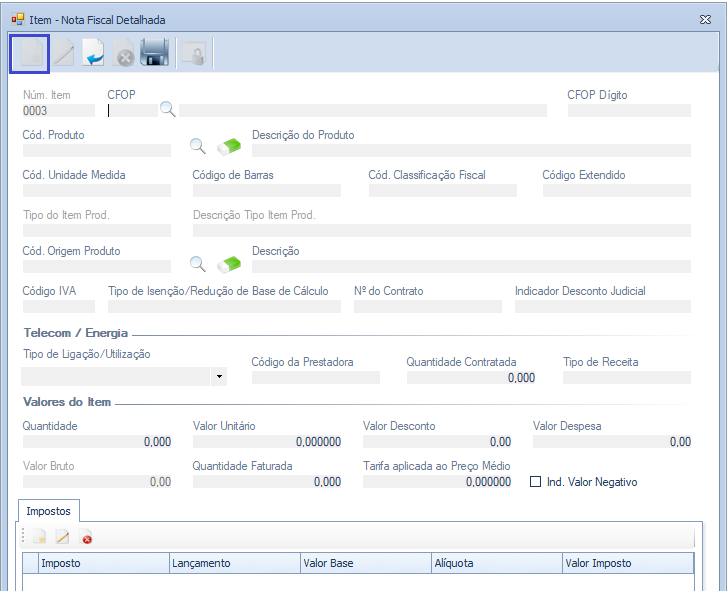Click the Lançamento column header
The image size is (727, 591).
point(235,563)
